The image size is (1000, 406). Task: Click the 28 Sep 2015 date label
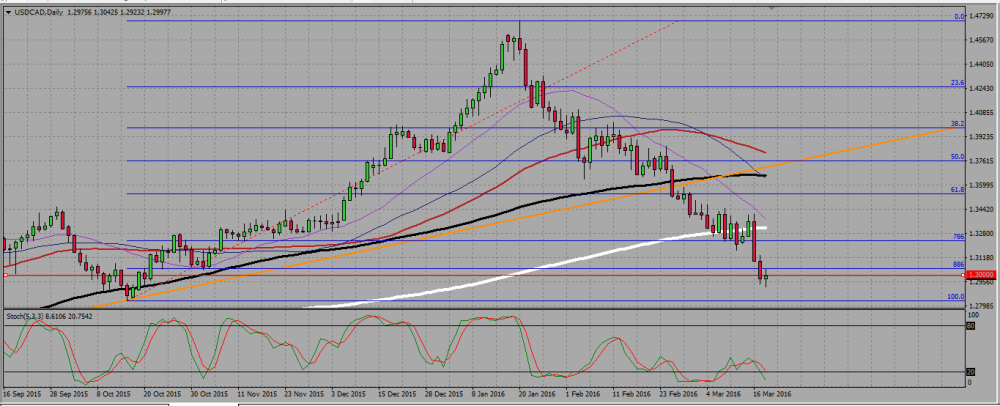[70, 395]
